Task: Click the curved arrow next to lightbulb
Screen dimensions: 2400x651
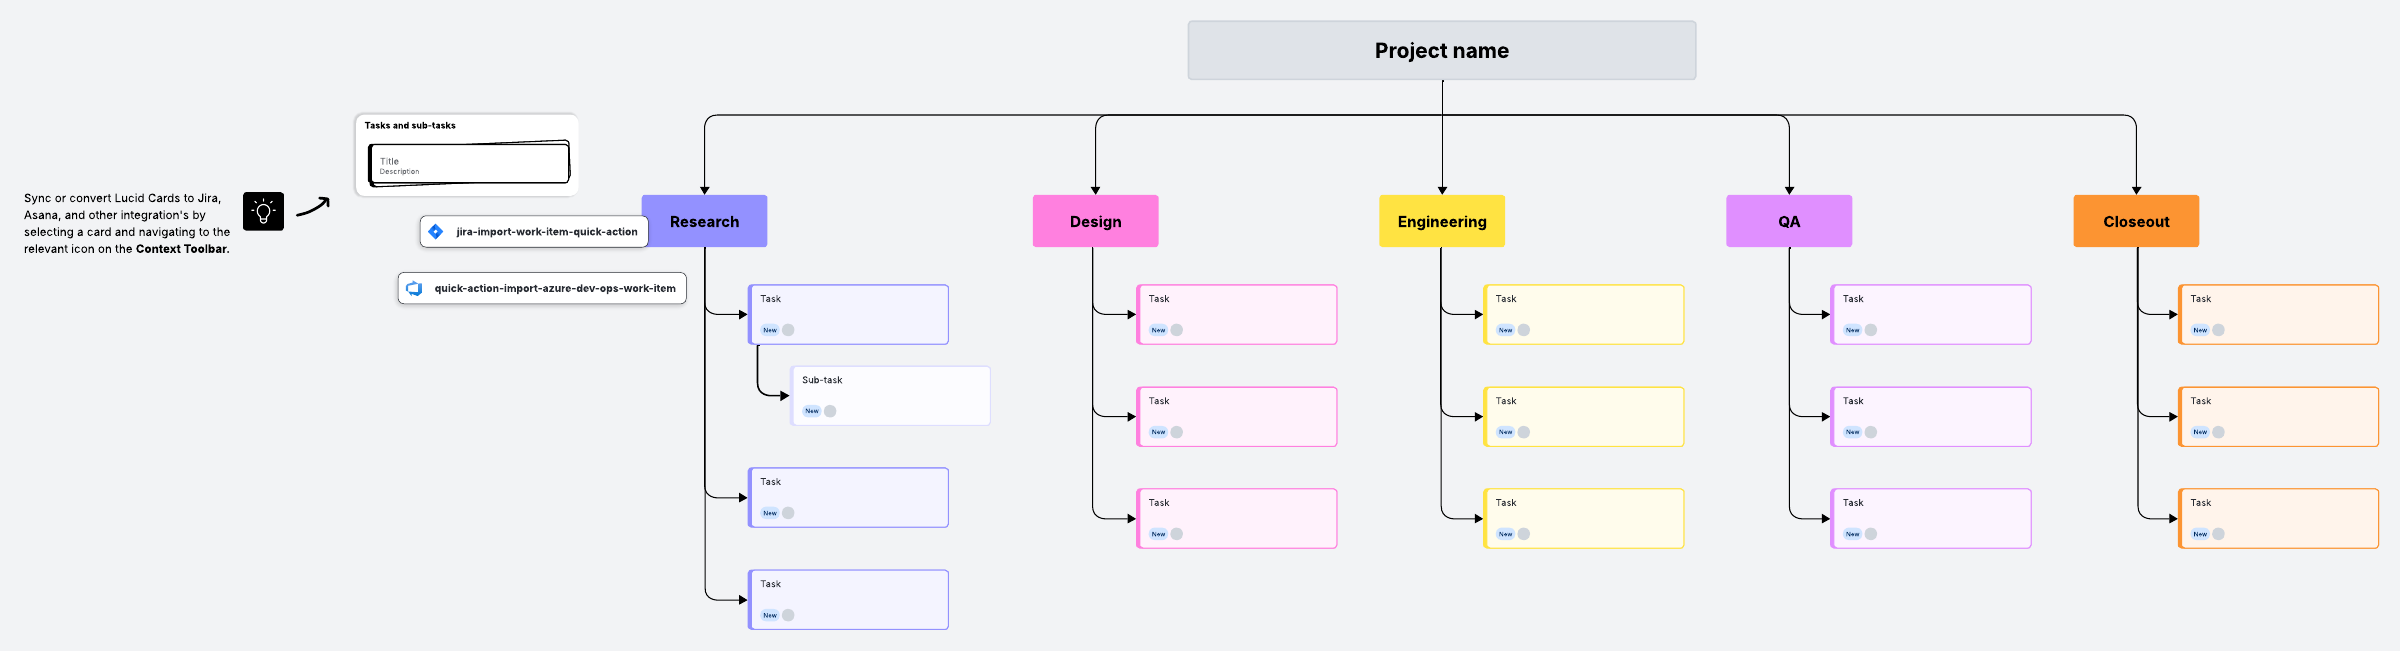Action: (313, 207)
